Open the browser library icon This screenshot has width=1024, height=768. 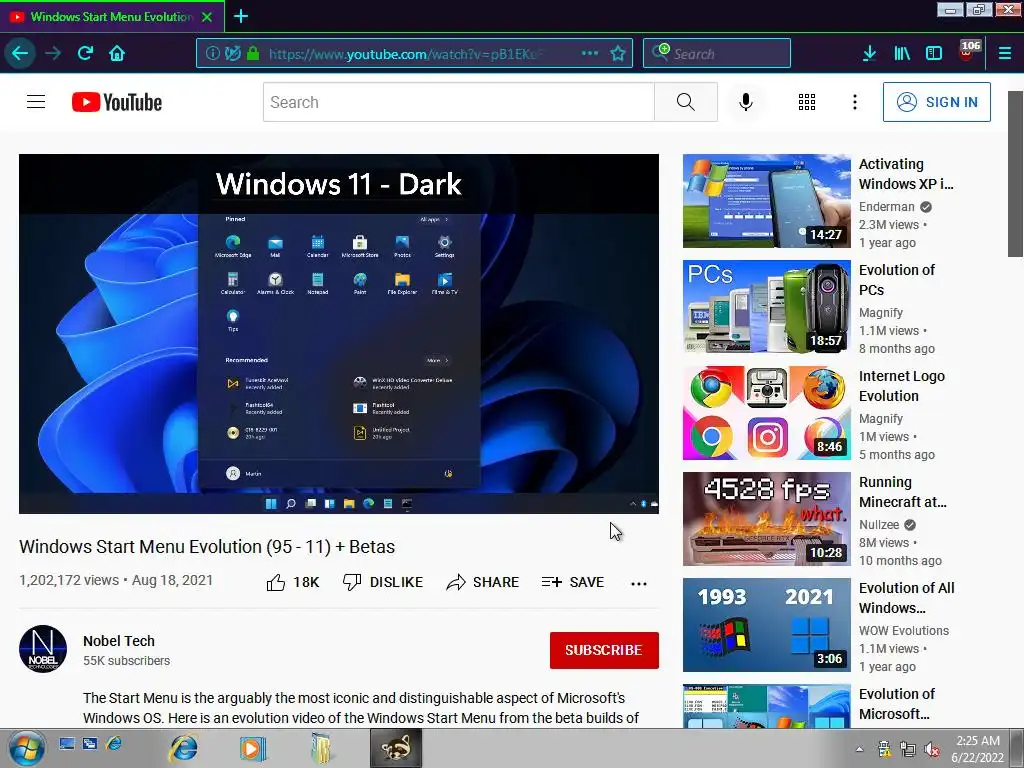pyautogui.click(x=902, y=53)
